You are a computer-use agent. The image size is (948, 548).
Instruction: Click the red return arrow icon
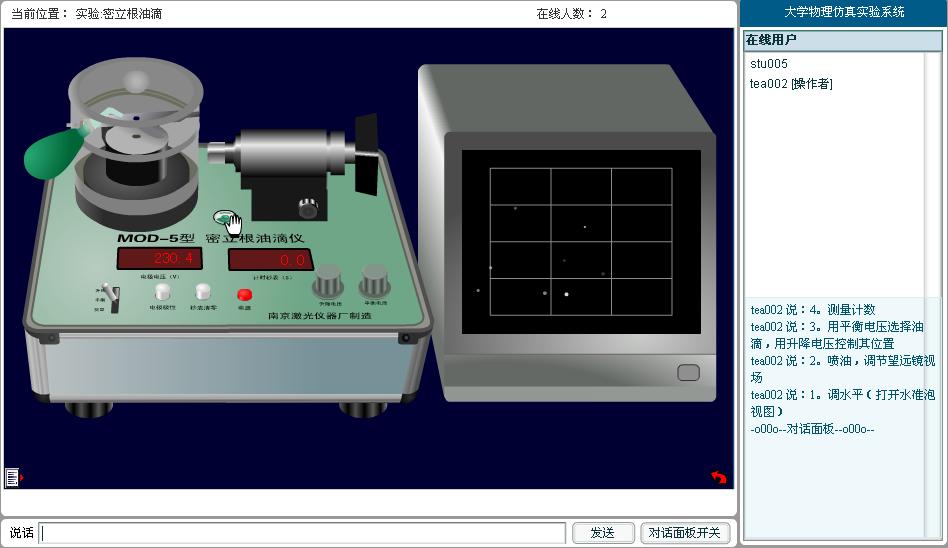718,477
